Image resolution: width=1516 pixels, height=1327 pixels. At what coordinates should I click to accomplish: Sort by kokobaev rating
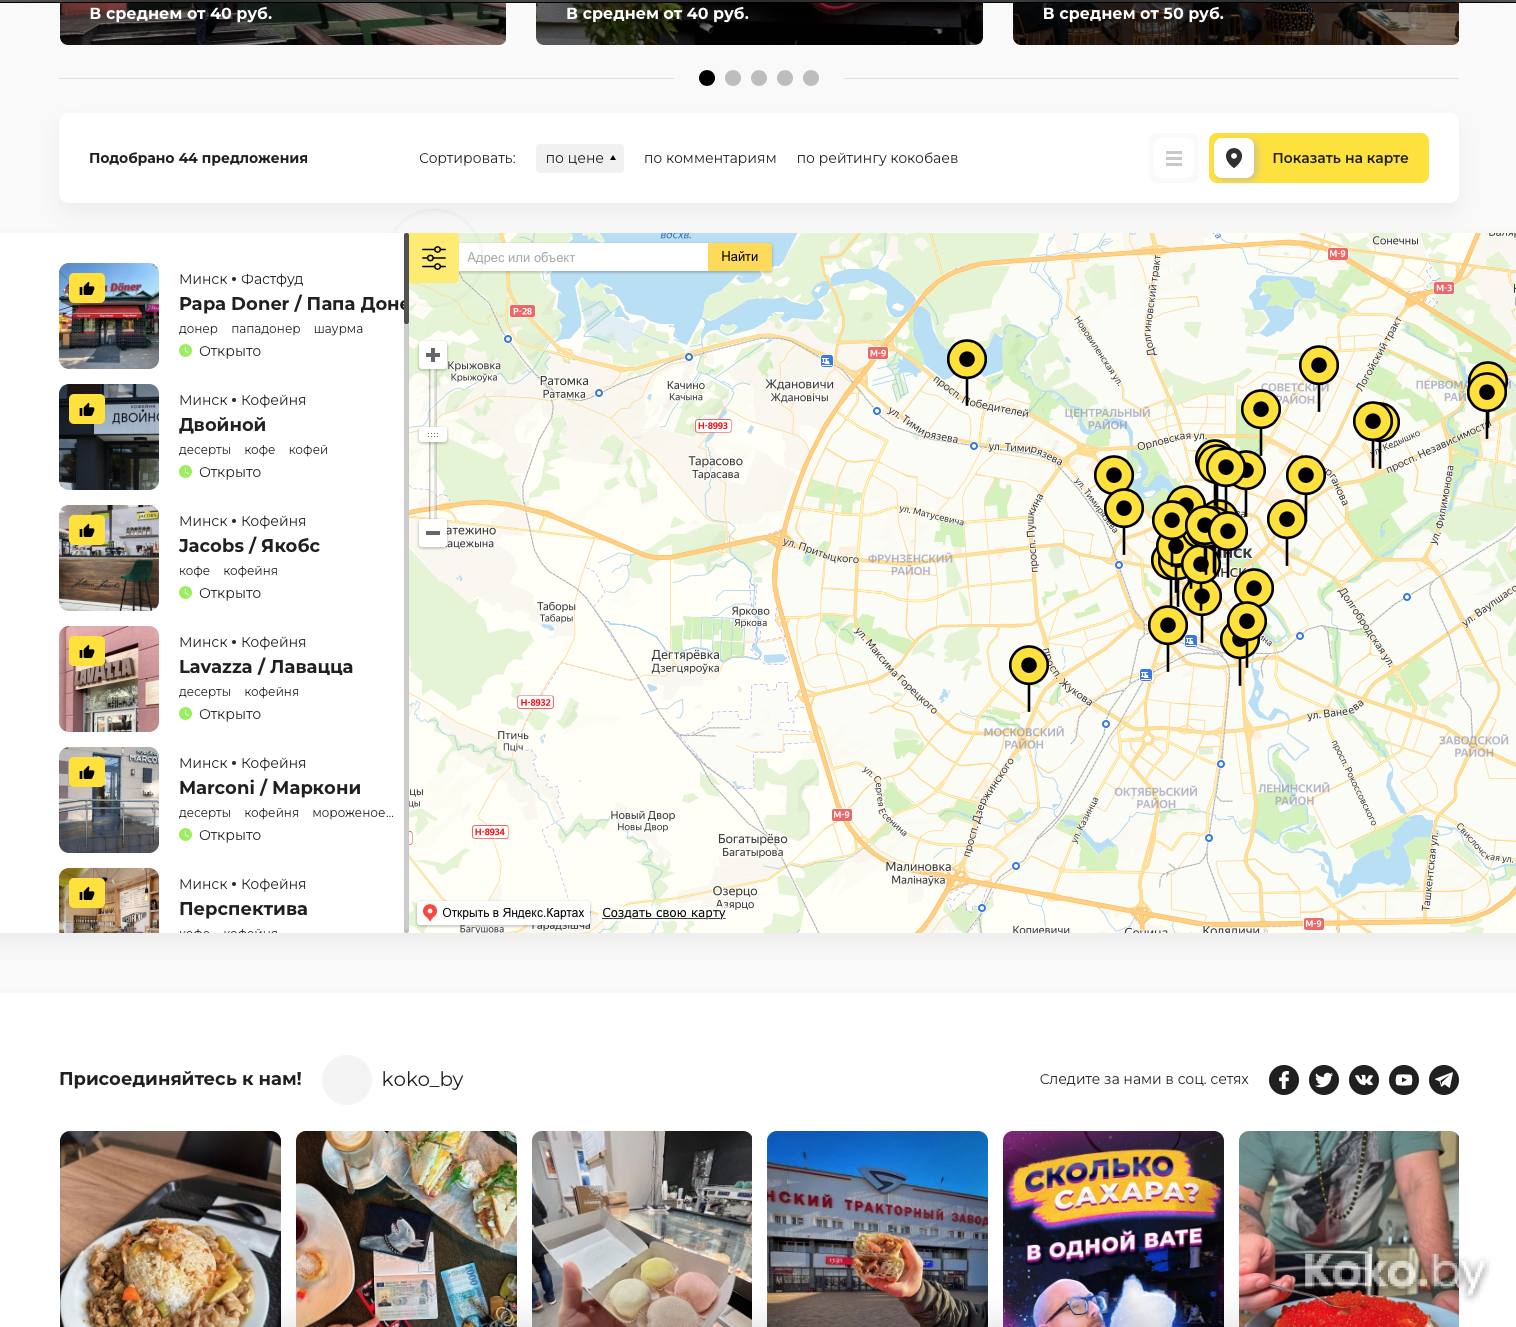click(x=877, y=158)
